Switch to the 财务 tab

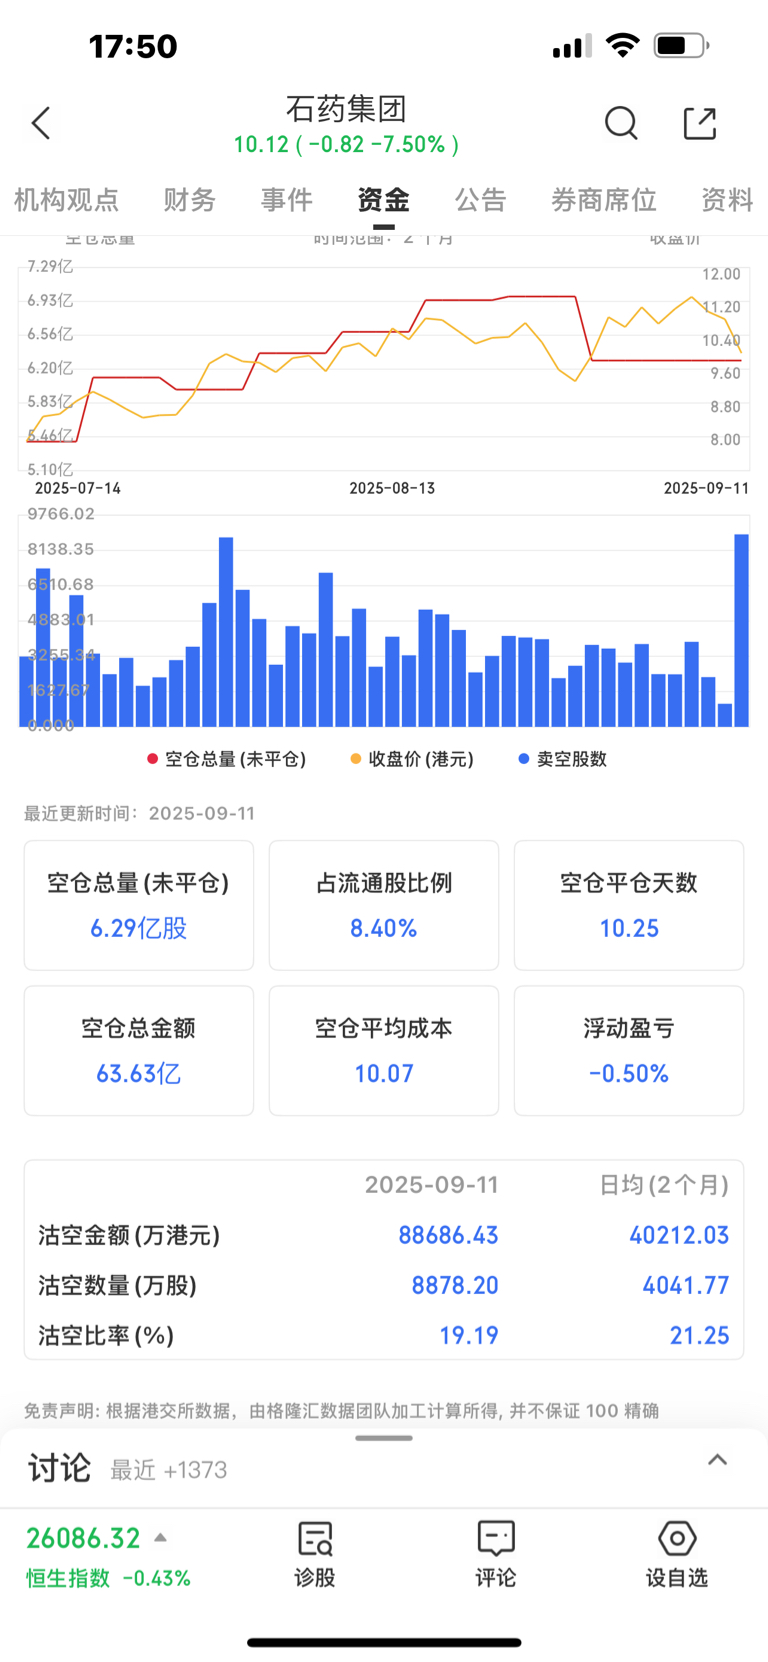pyautogui.click(x=190, y=200)
